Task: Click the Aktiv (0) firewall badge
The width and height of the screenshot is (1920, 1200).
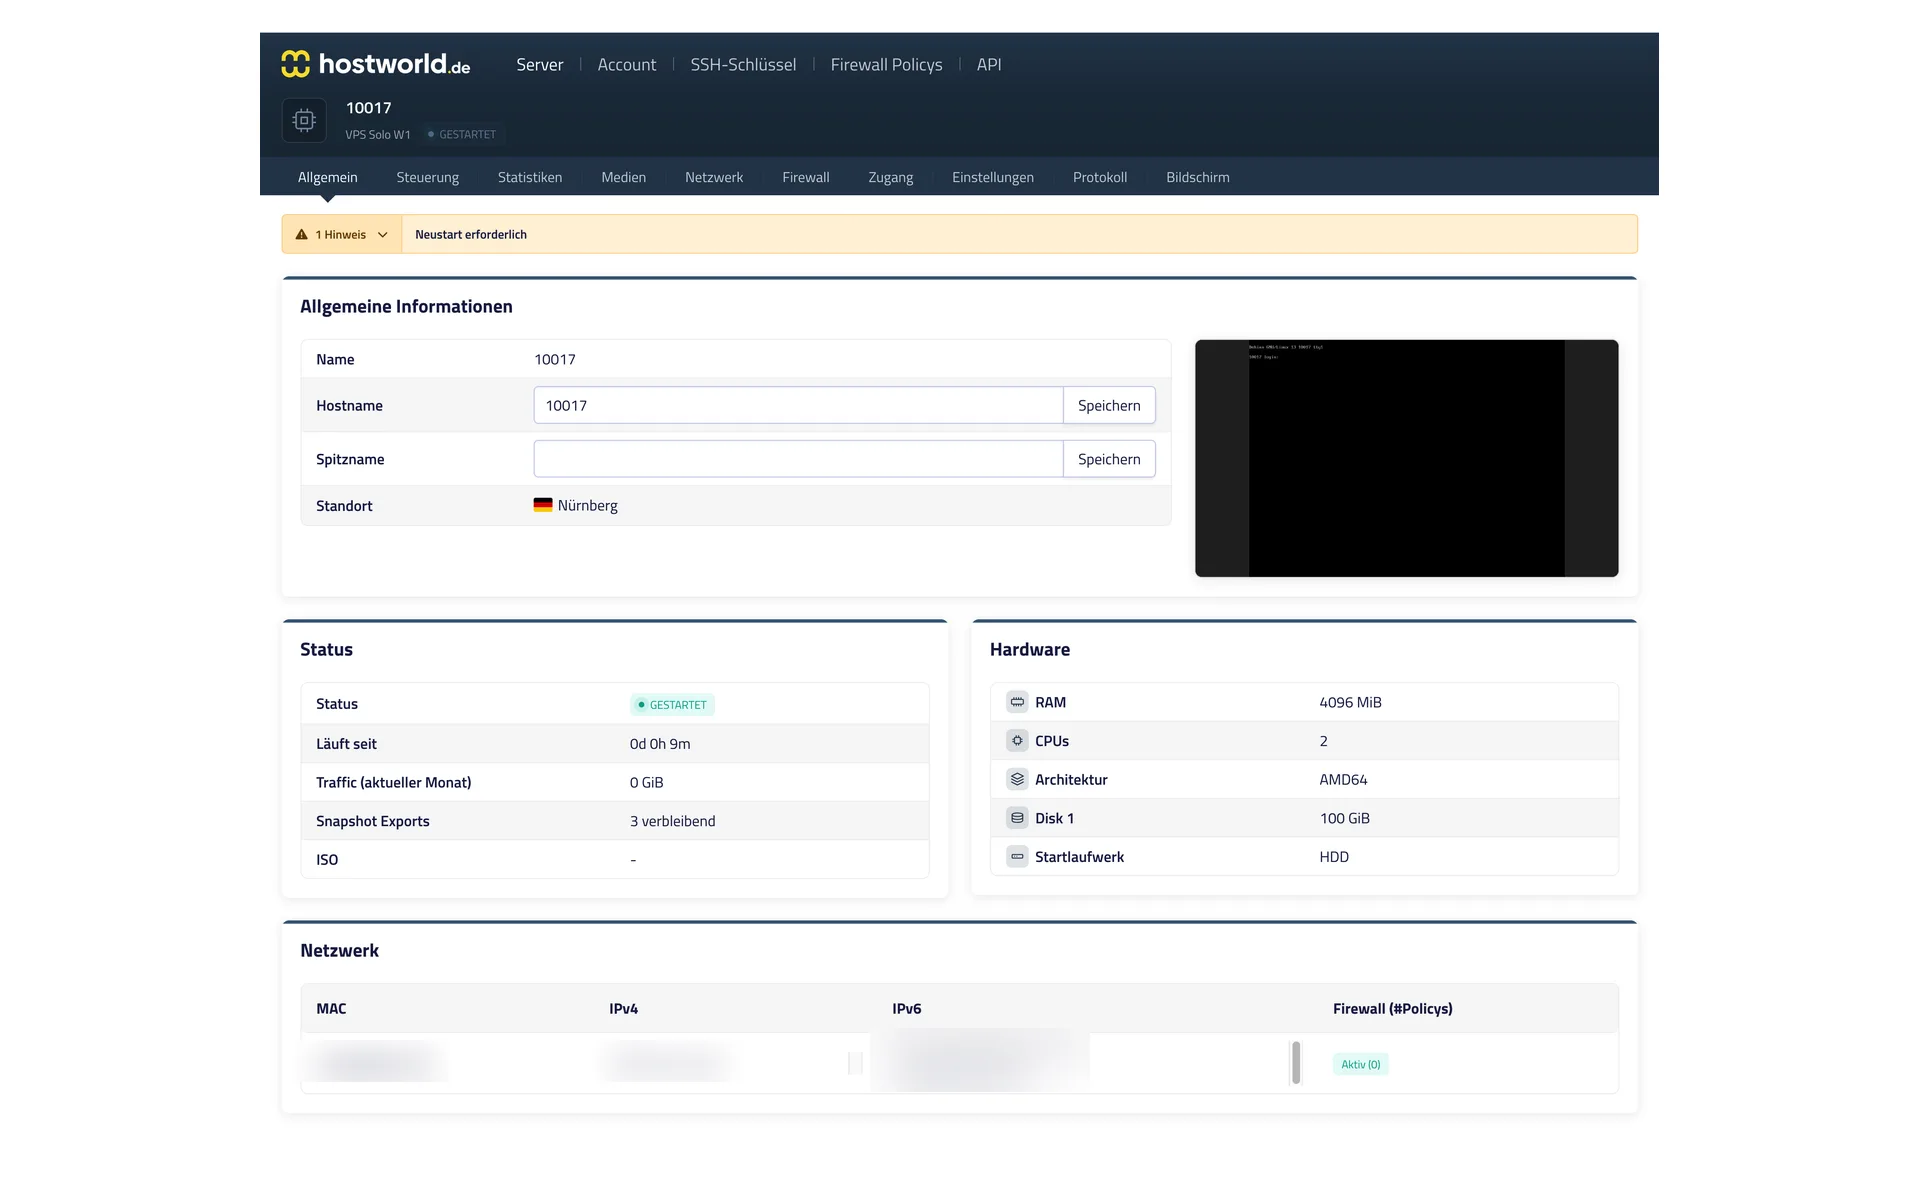Action: 1360,1064
